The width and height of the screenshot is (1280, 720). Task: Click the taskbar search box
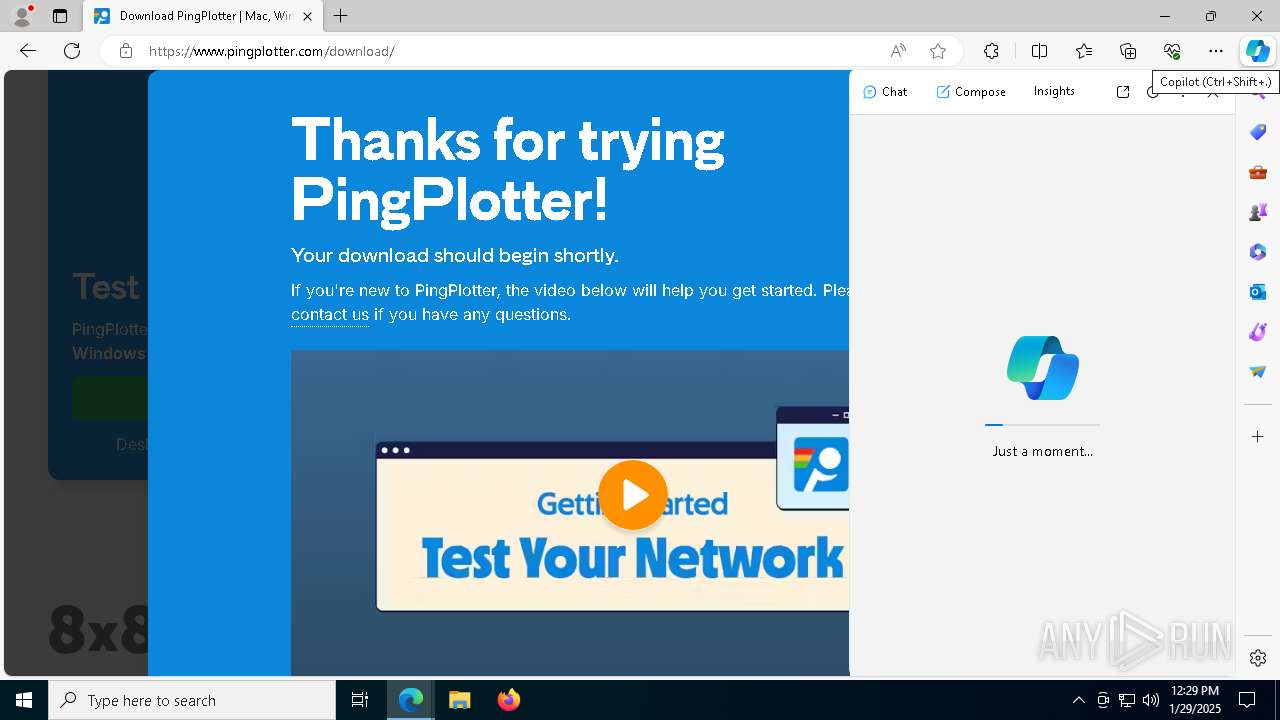[192, 700]
